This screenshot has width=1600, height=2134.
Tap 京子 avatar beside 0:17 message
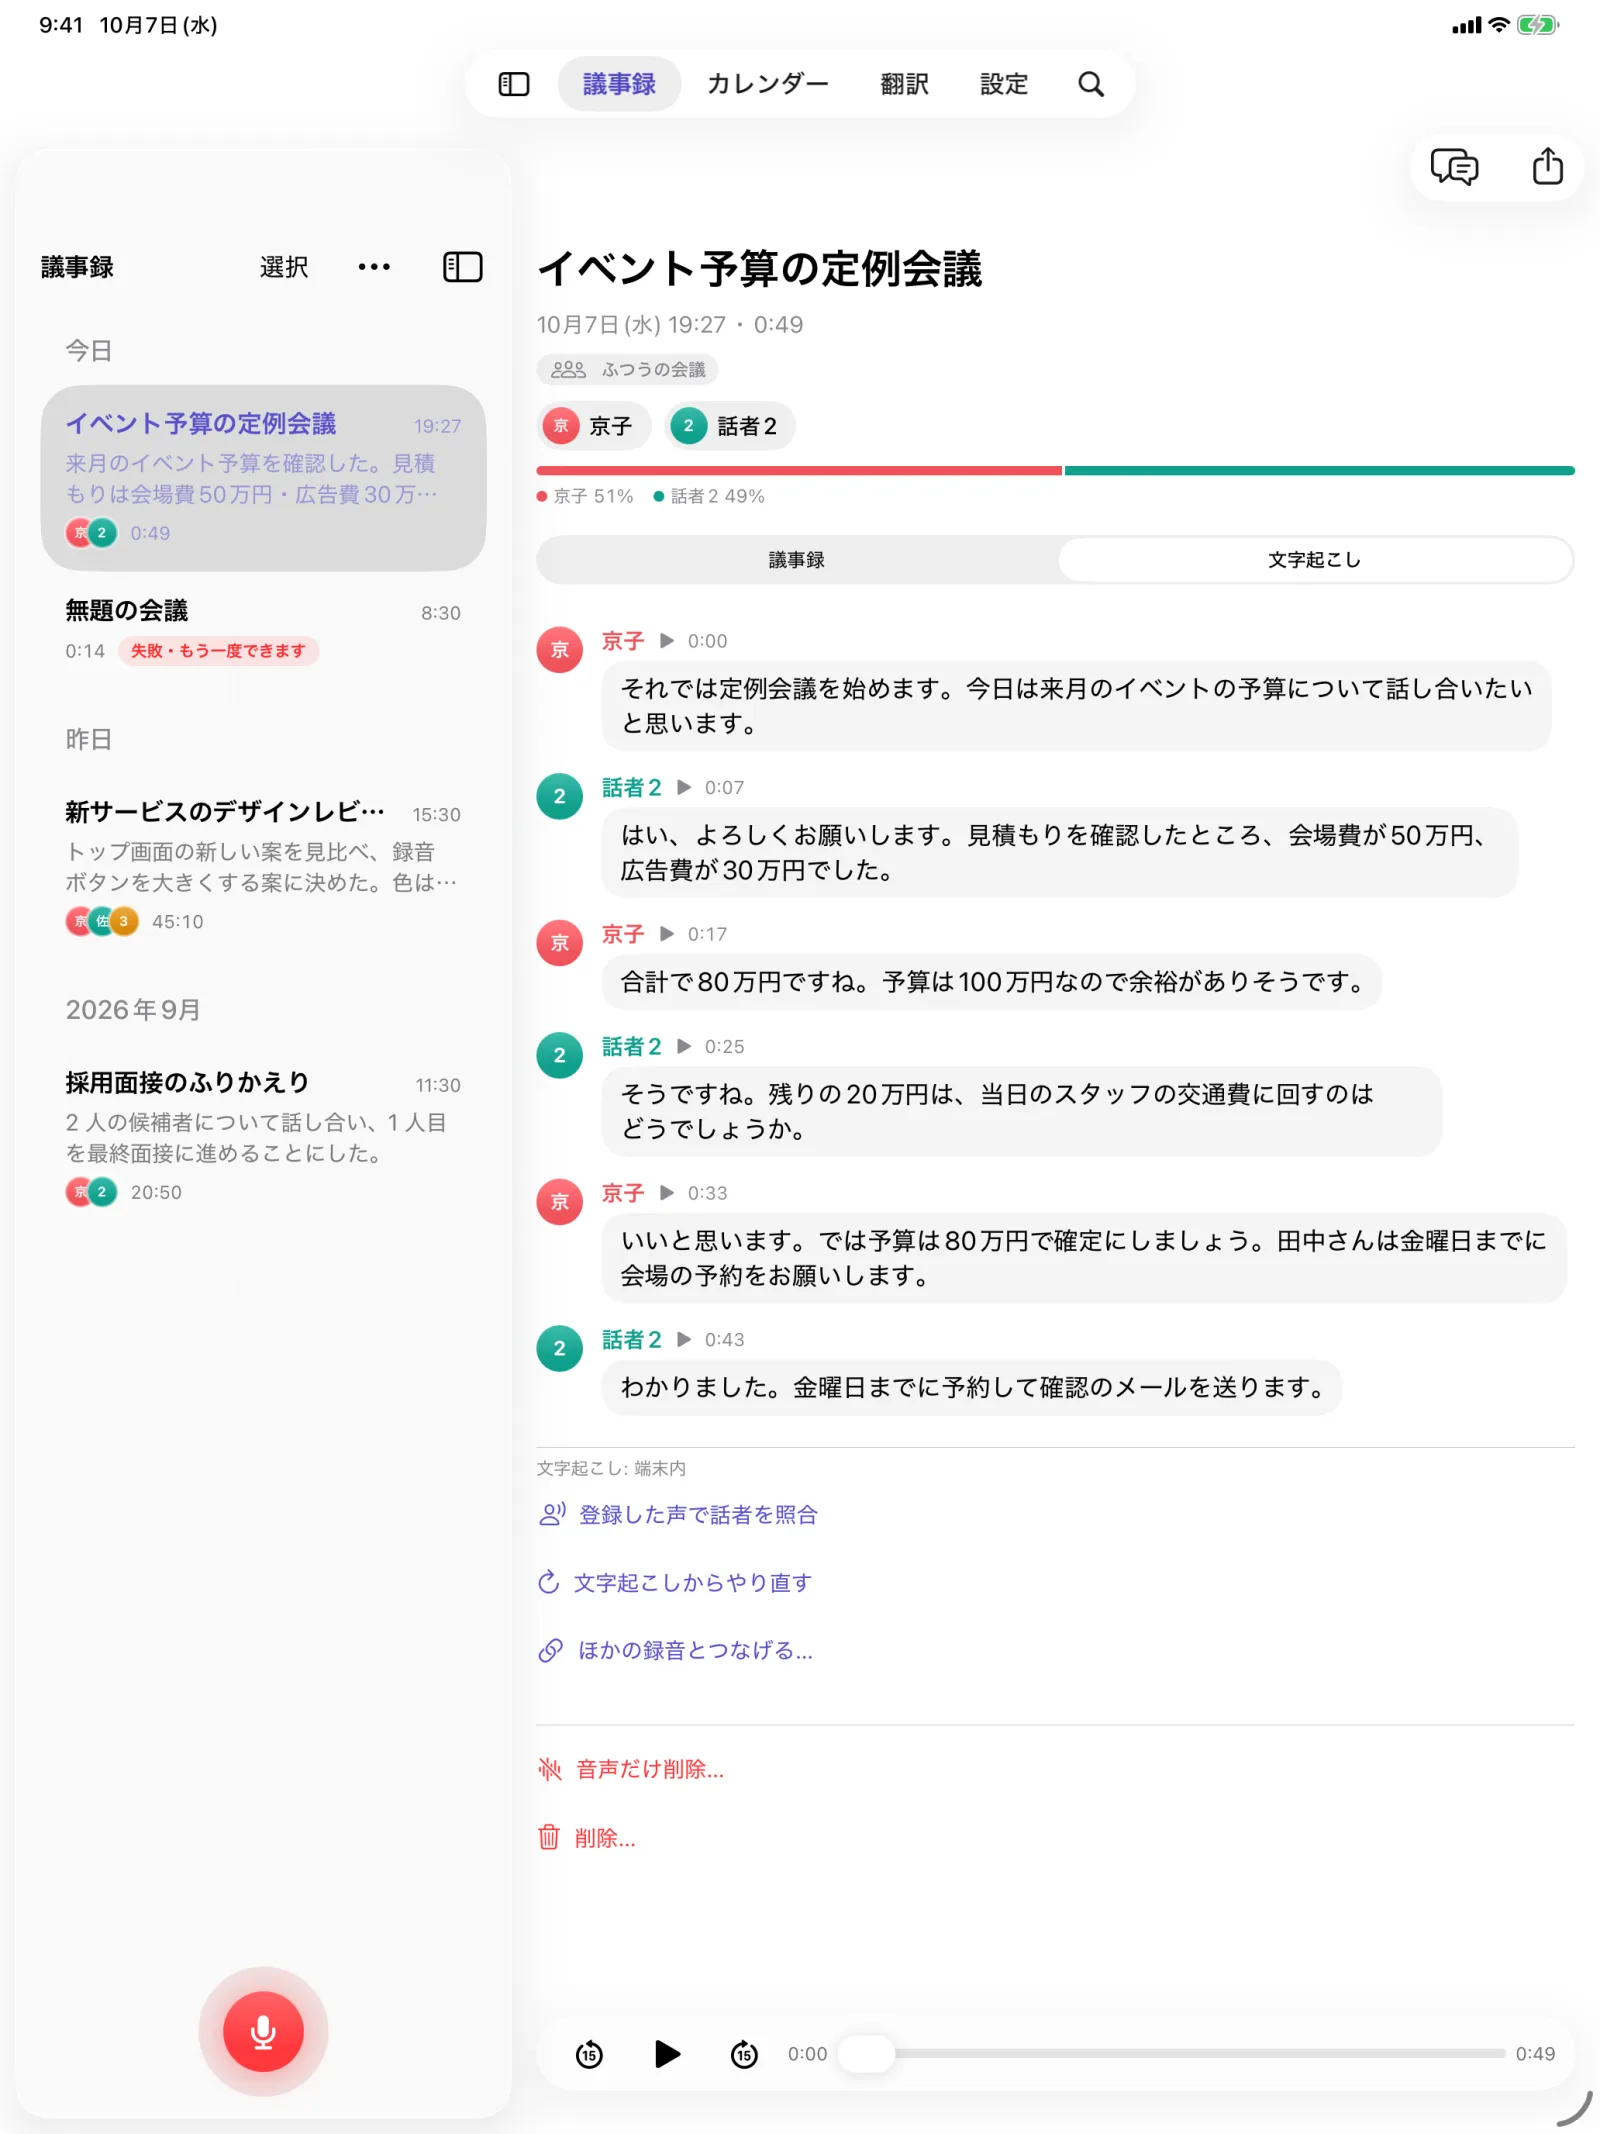click(x=559, y=943)
